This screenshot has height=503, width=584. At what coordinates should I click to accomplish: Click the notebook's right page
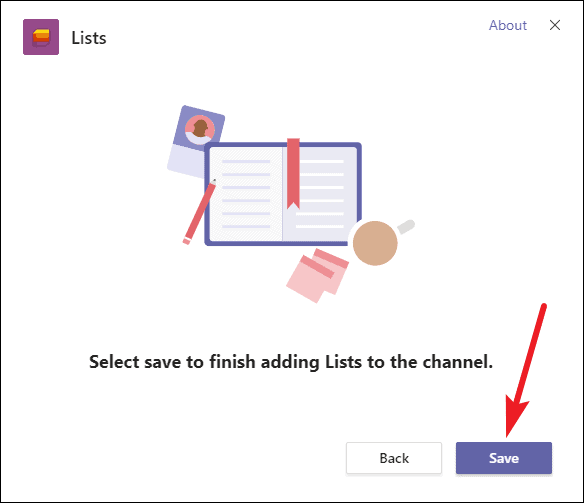pyautogui.click(x=320, y=194)
